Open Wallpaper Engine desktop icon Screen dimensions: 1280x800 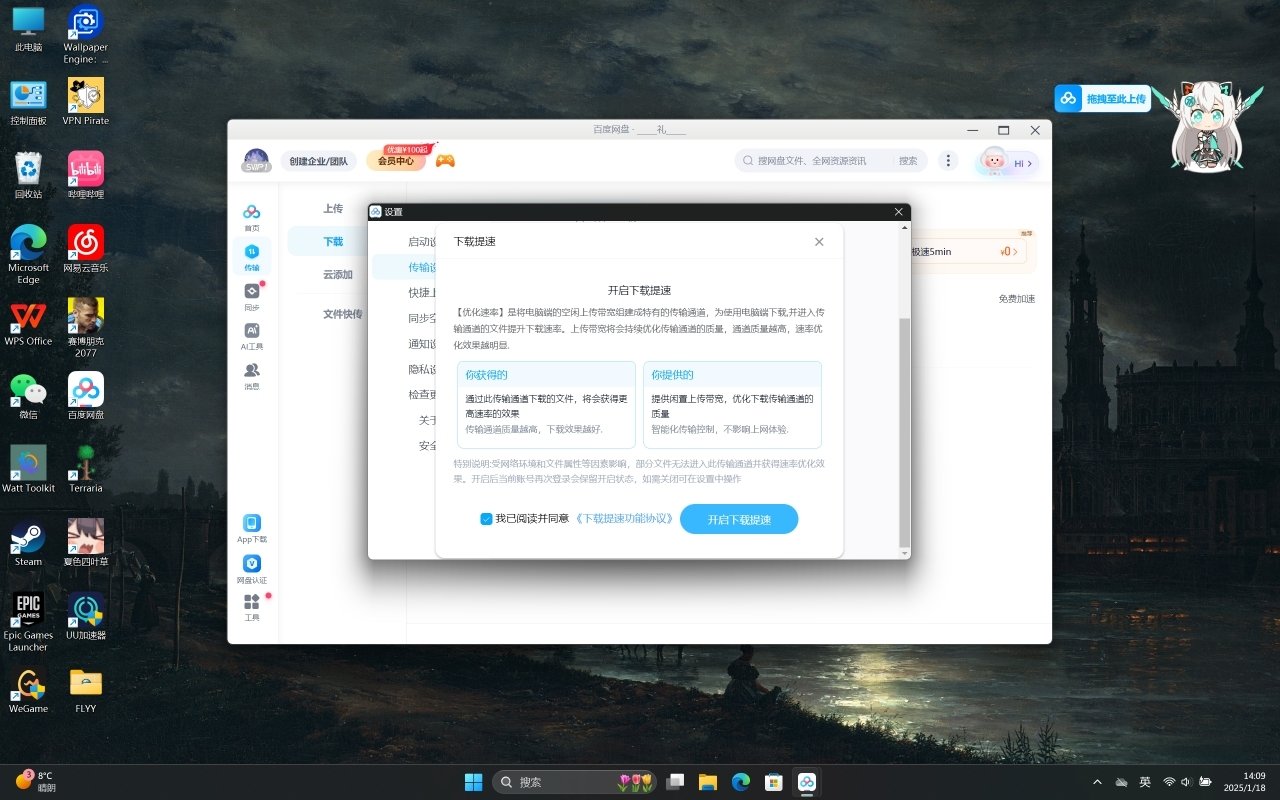(86, 35)
